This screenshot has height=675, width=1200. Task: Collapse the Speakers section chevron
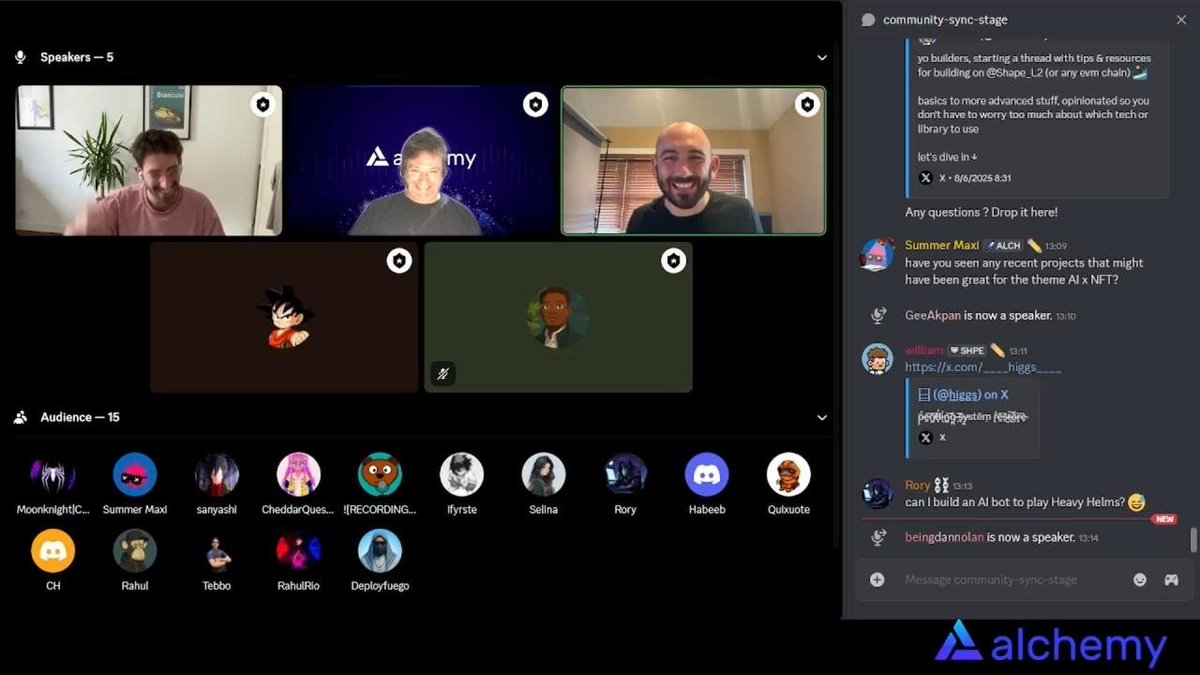pyautogui.click(x=822, y=58)
